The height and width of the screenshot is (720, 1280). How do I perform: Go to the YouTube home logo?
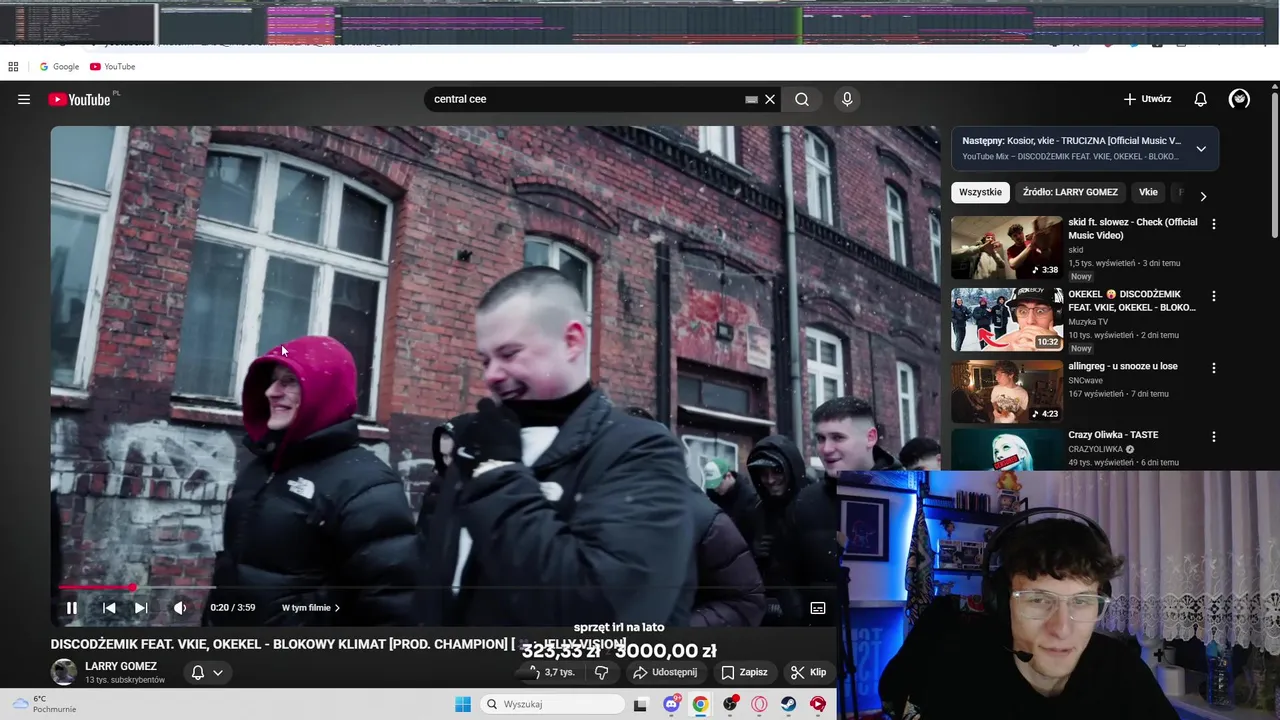point(79,99)
